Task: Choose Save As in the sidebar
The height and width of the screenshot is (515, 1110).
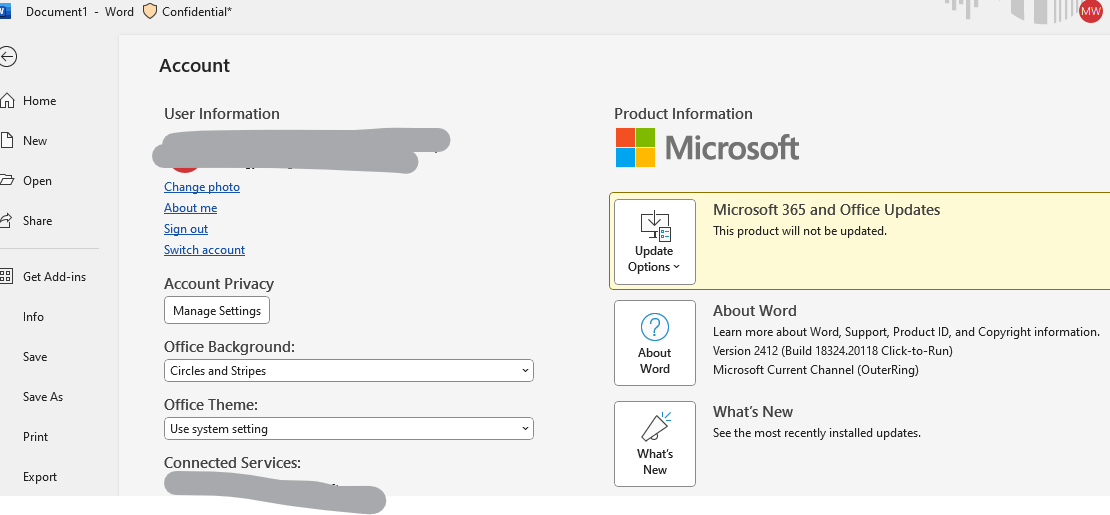Action: point(42,397)
